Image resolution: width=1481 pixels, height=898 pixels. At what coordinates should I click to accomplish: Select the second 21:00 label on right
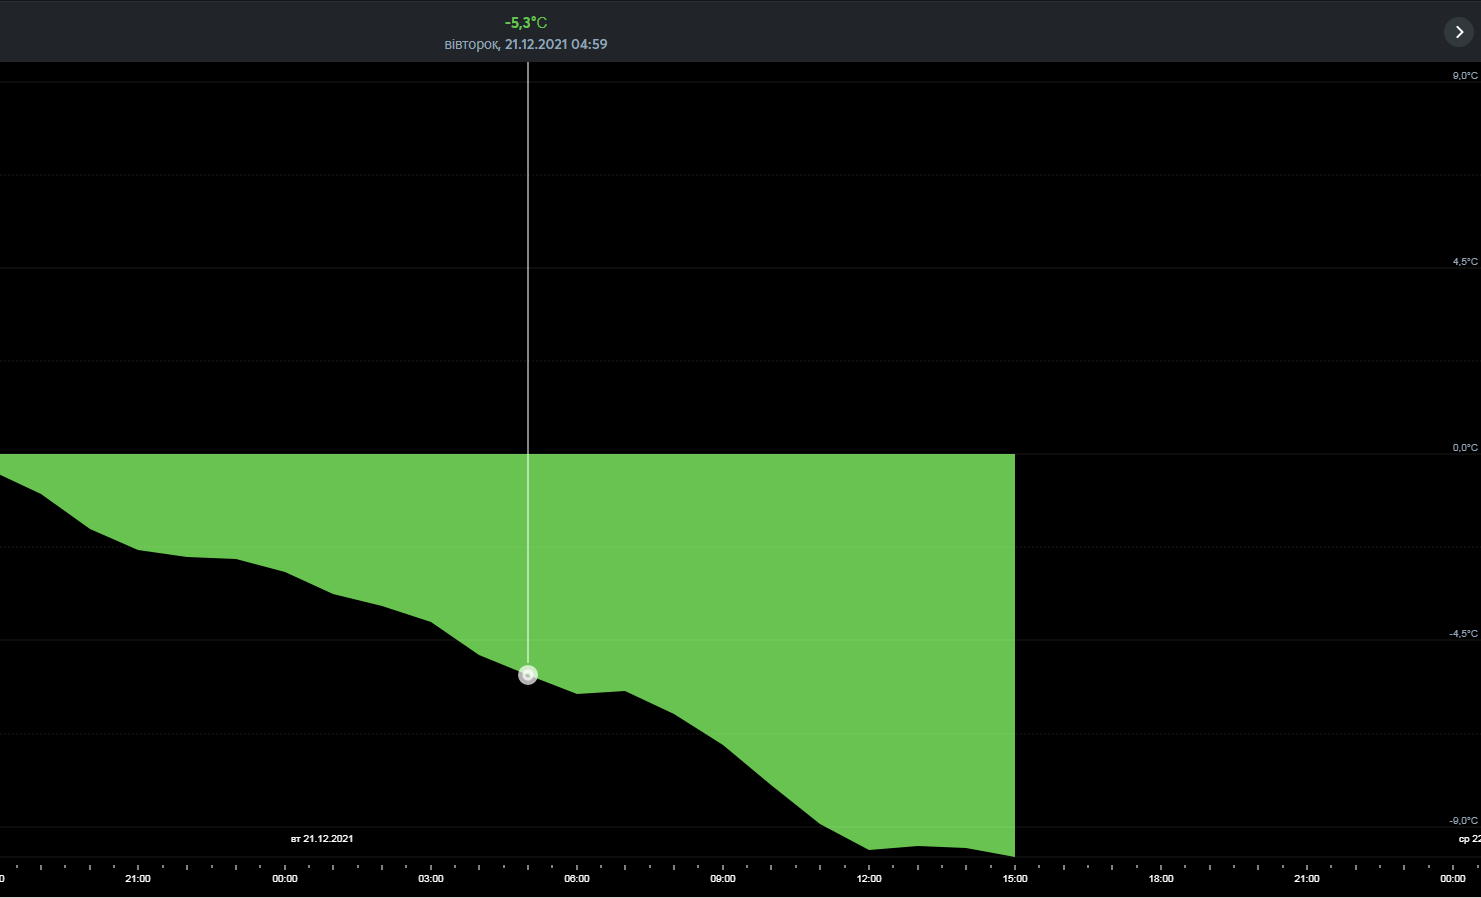tap(1307, 879)
